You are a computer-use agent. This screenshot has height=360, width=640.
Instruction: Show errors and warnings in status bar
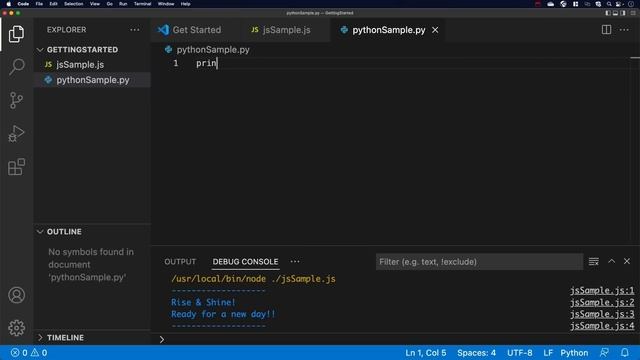point(29,353)
